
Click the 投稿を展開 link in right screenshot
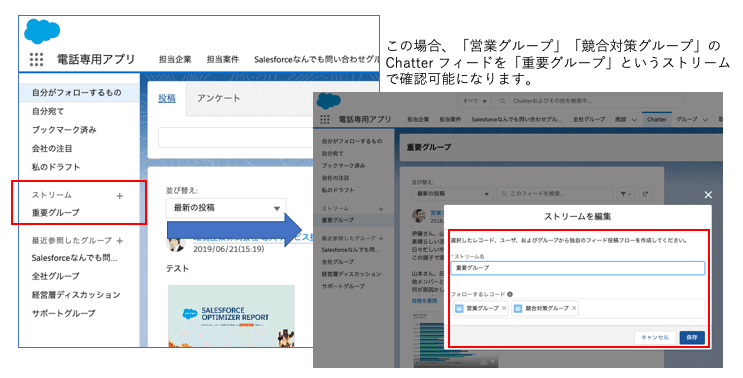(x=424, y=301)
